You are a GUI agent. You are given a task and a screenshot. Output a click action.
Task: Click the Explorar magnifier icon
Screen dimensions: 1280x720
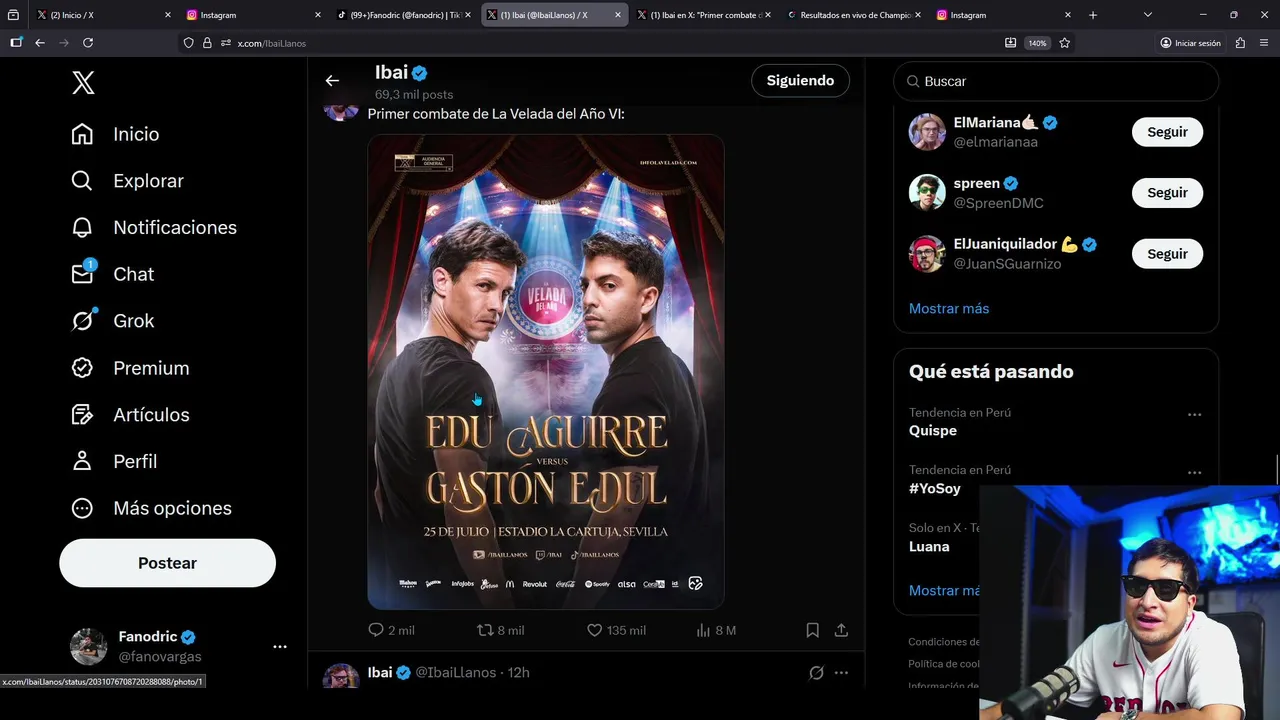tap(82, 181)
